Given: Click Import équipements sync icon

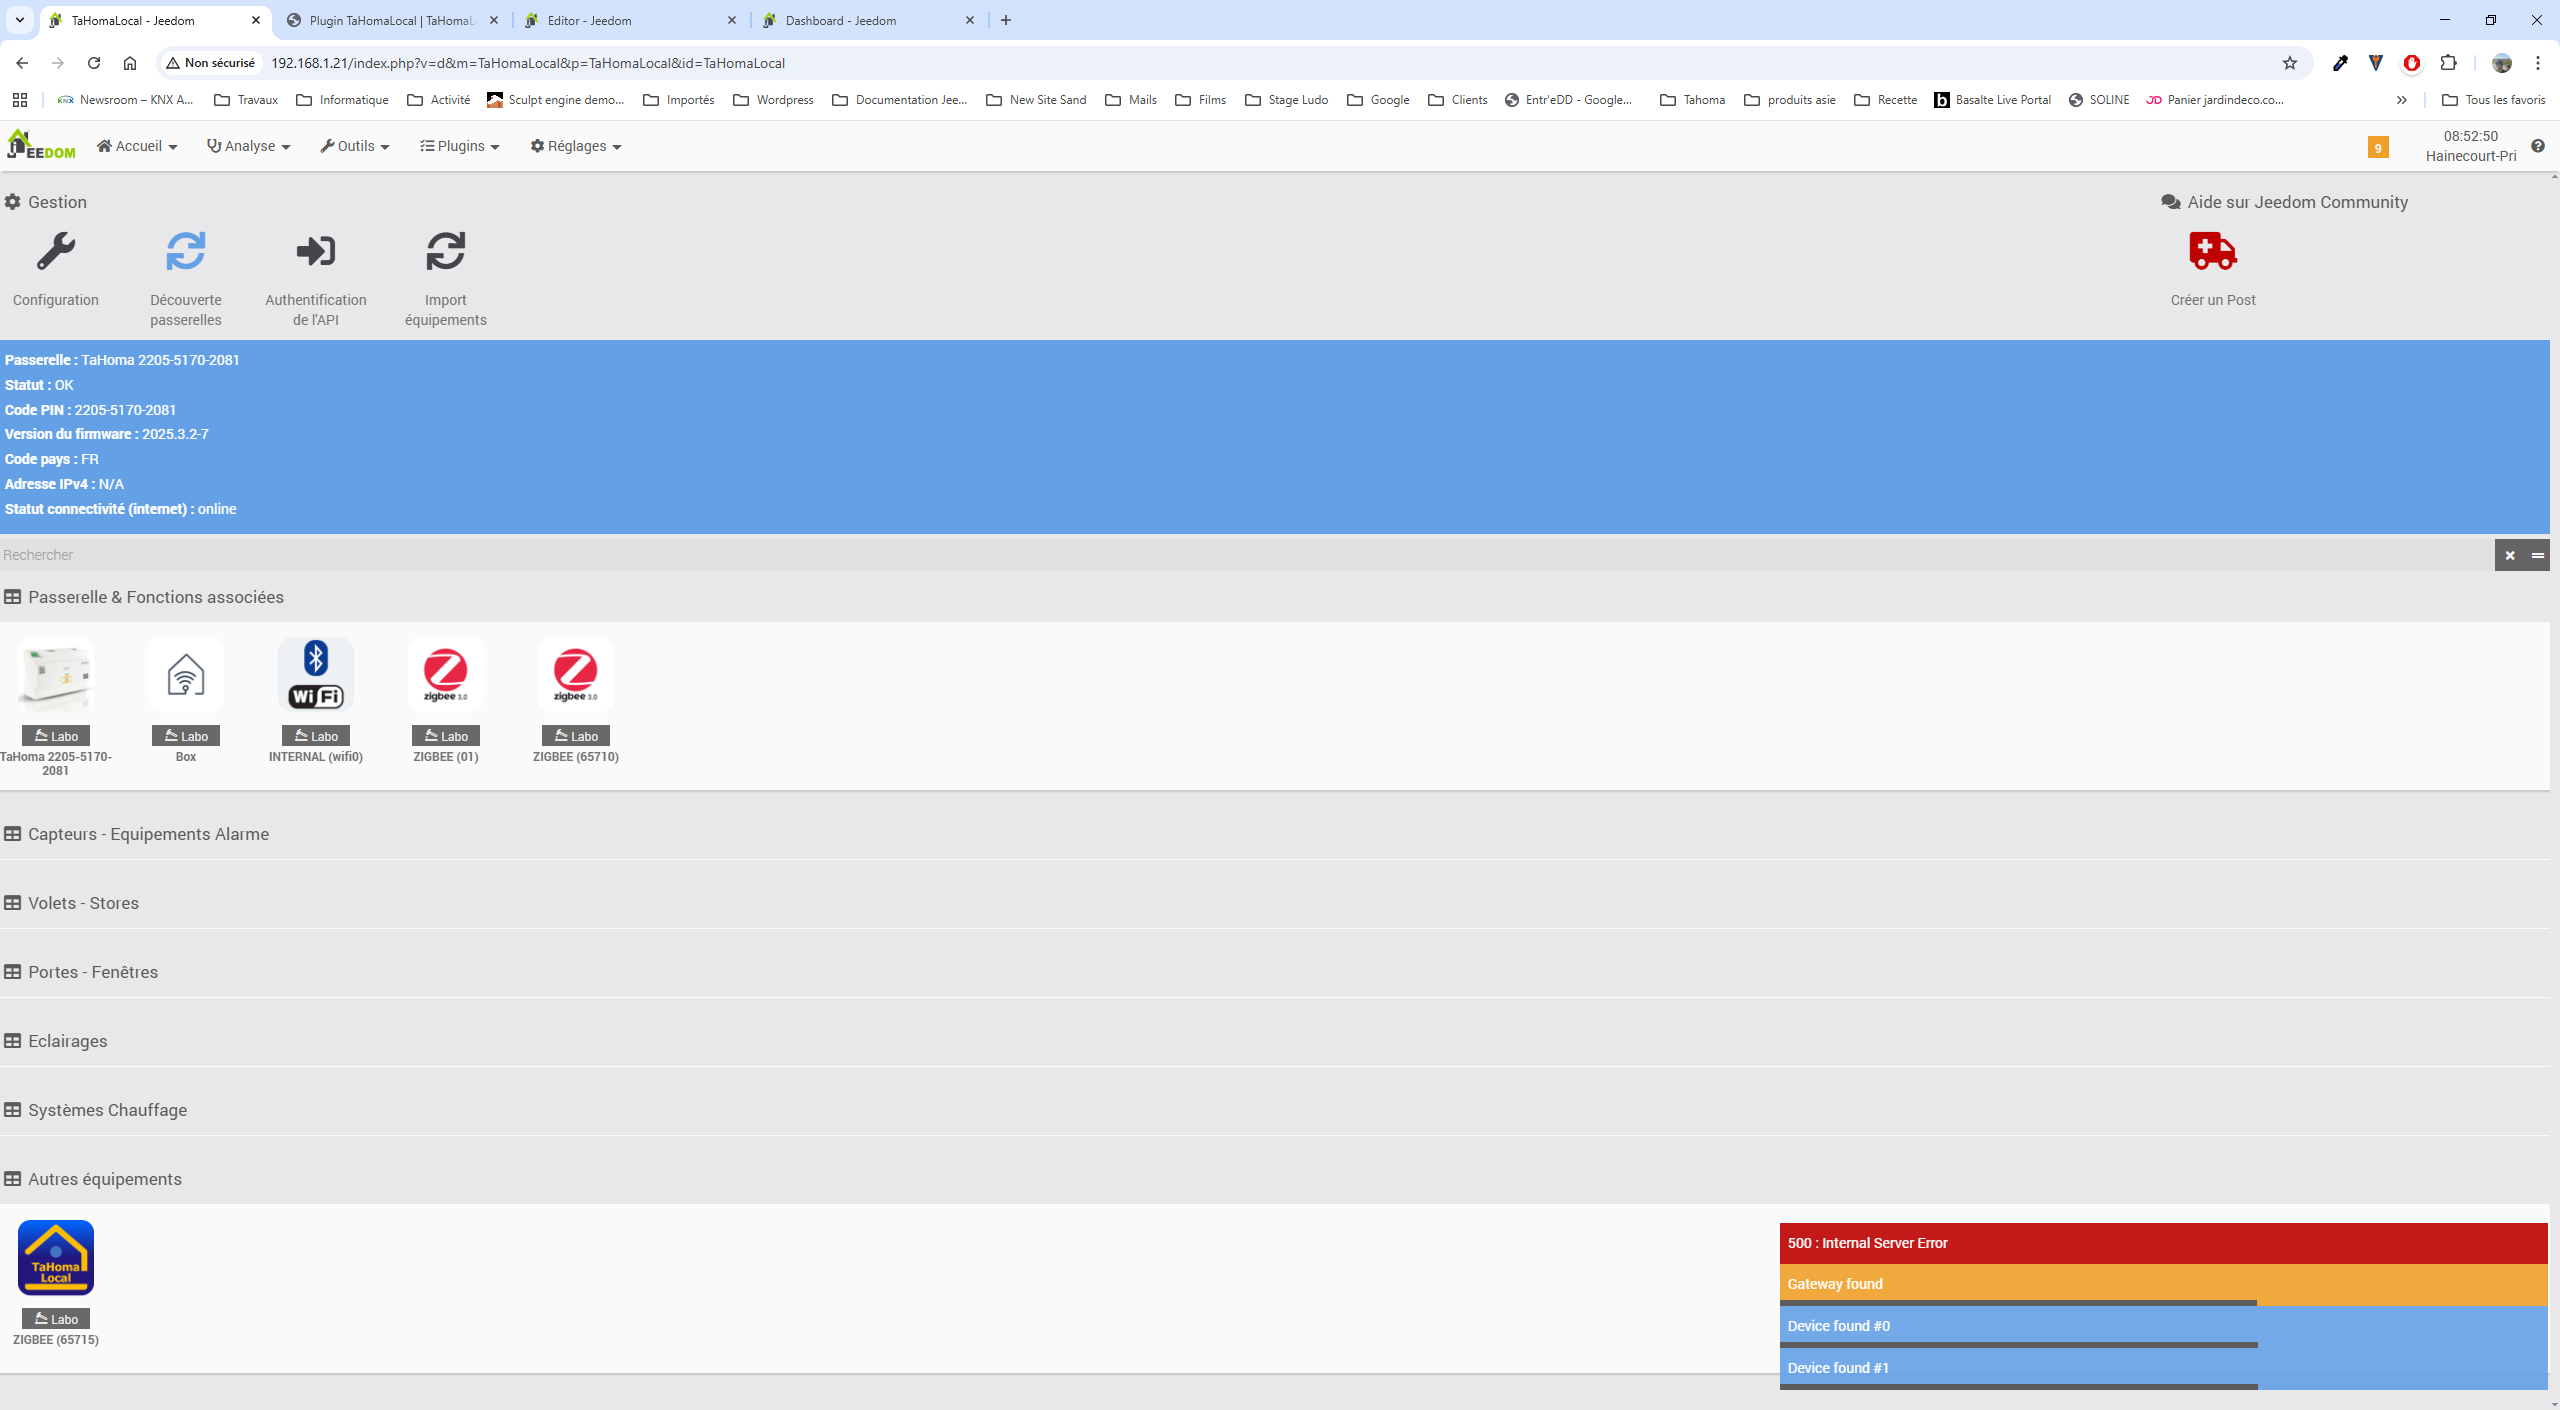Looking at the screenshot, I should click(446, 252).
